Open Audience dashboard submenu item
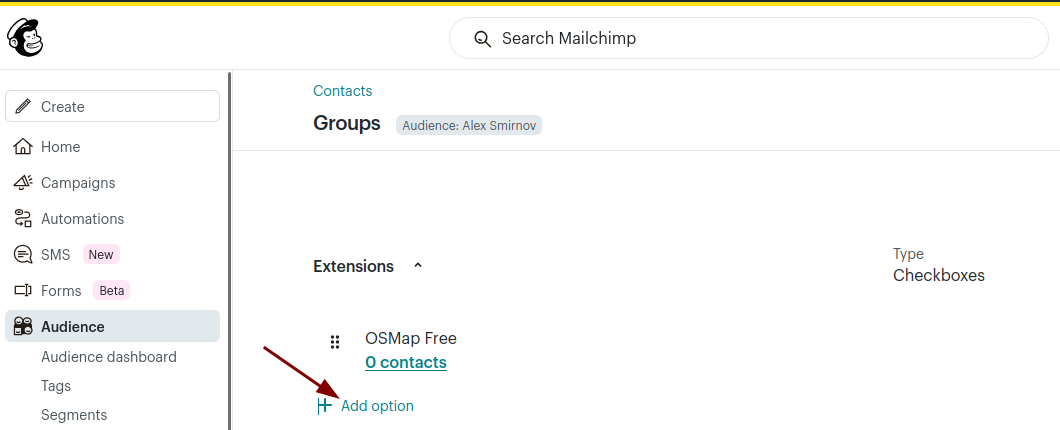This screenshot has width=1060, height=430. point(109,356)
